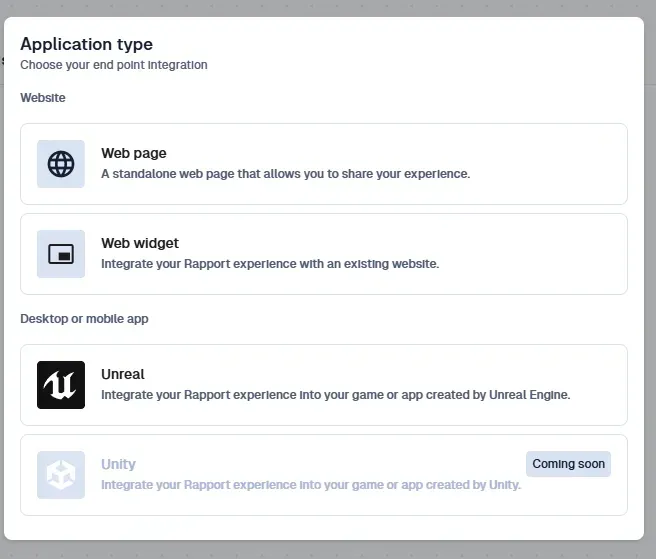Click the existing website integration description
This screenshot has height=559, width=656.
(270, 264)
